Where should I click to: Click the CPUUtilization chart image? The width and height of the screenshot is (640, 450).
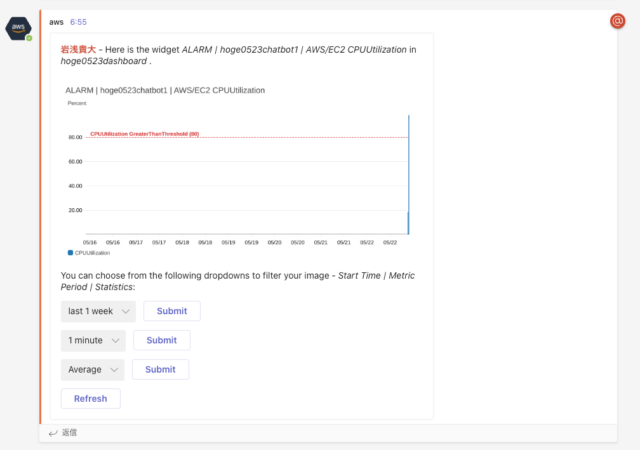pos(239,172)
